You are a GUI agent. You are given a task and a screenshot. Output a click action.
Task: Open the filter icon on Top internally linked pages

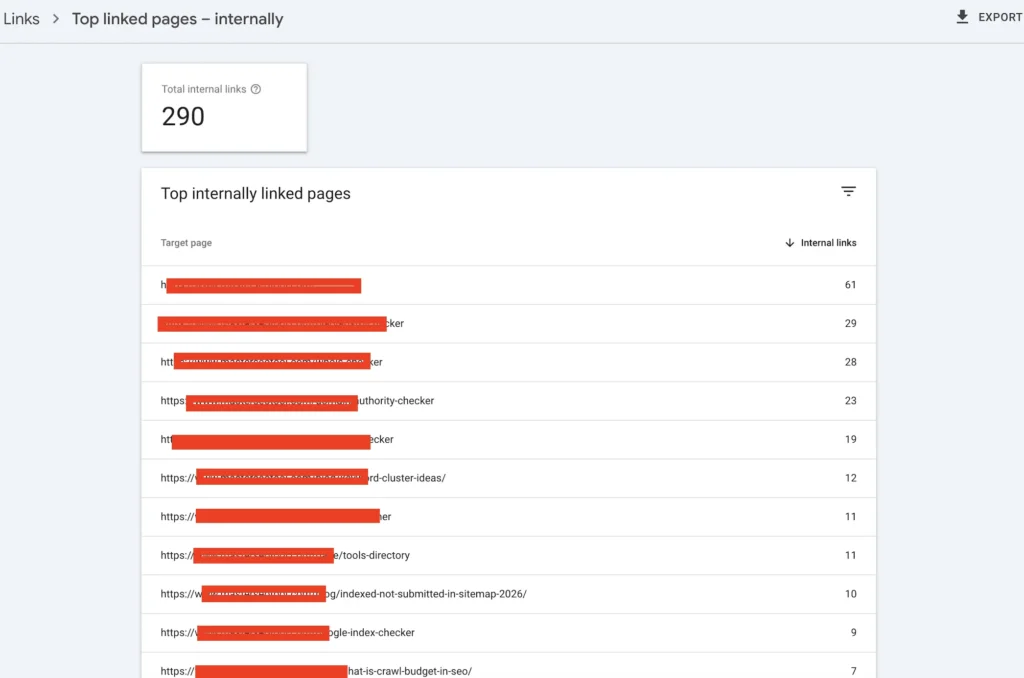pos(848,191)
